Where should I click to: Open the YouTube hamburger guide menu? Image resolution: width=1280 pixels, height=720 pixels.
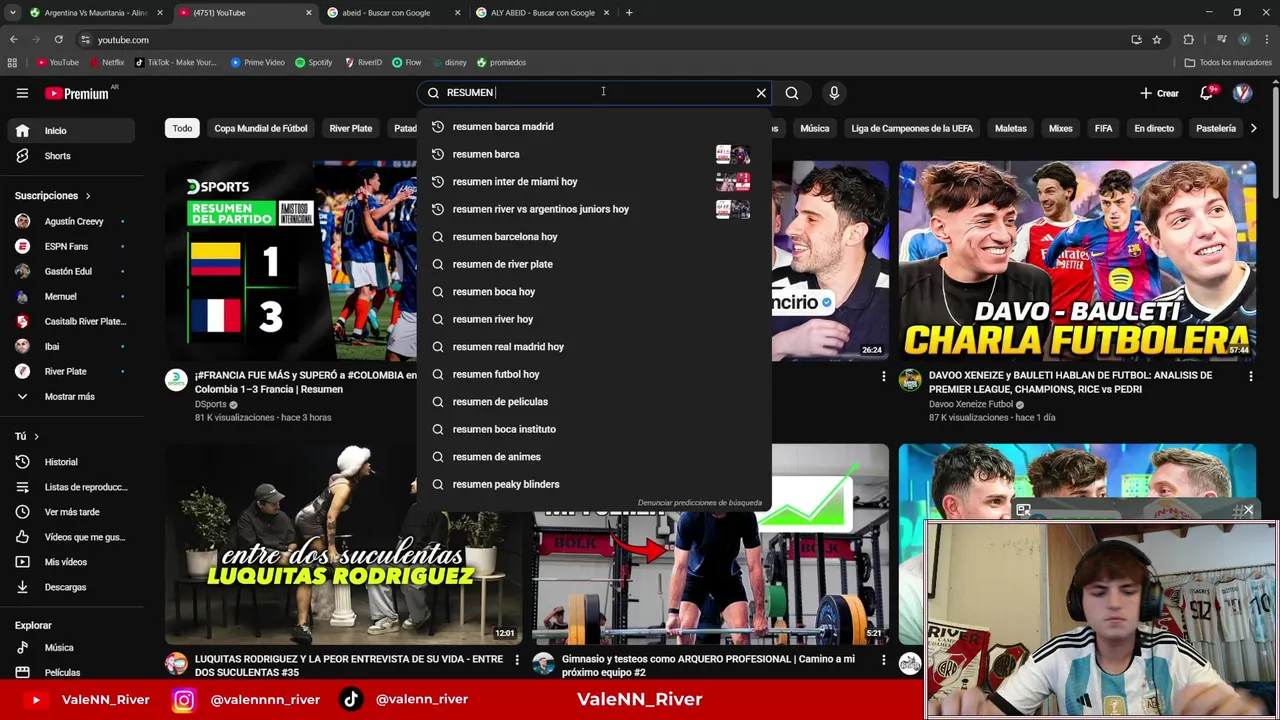pyautogui.click(x=22, y=93)
